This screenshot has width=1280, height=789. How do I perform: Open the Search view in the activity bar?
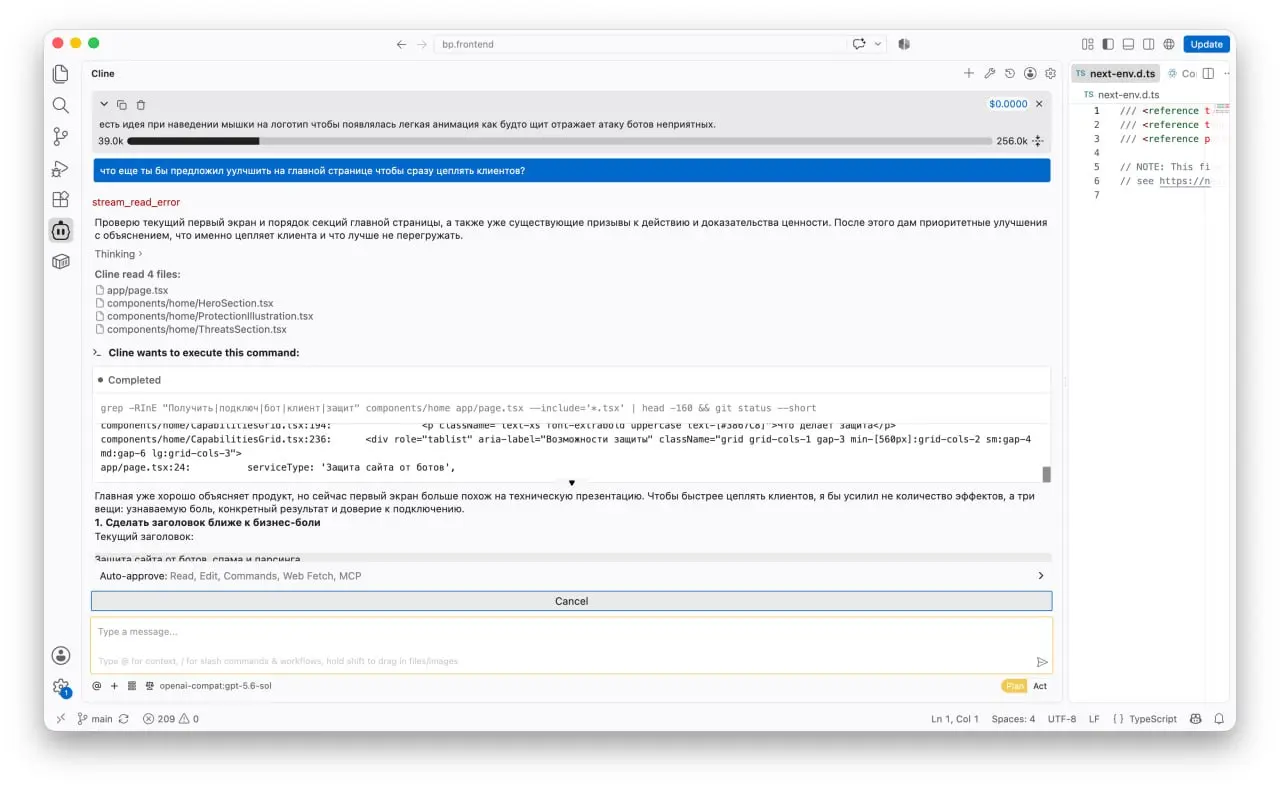pos(61,105)
